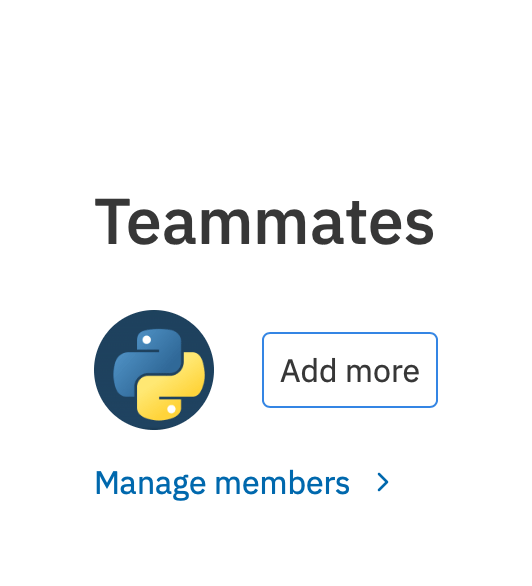Expand Manage members via the chevron
The image size is (532, 586).
pos(383,482)
